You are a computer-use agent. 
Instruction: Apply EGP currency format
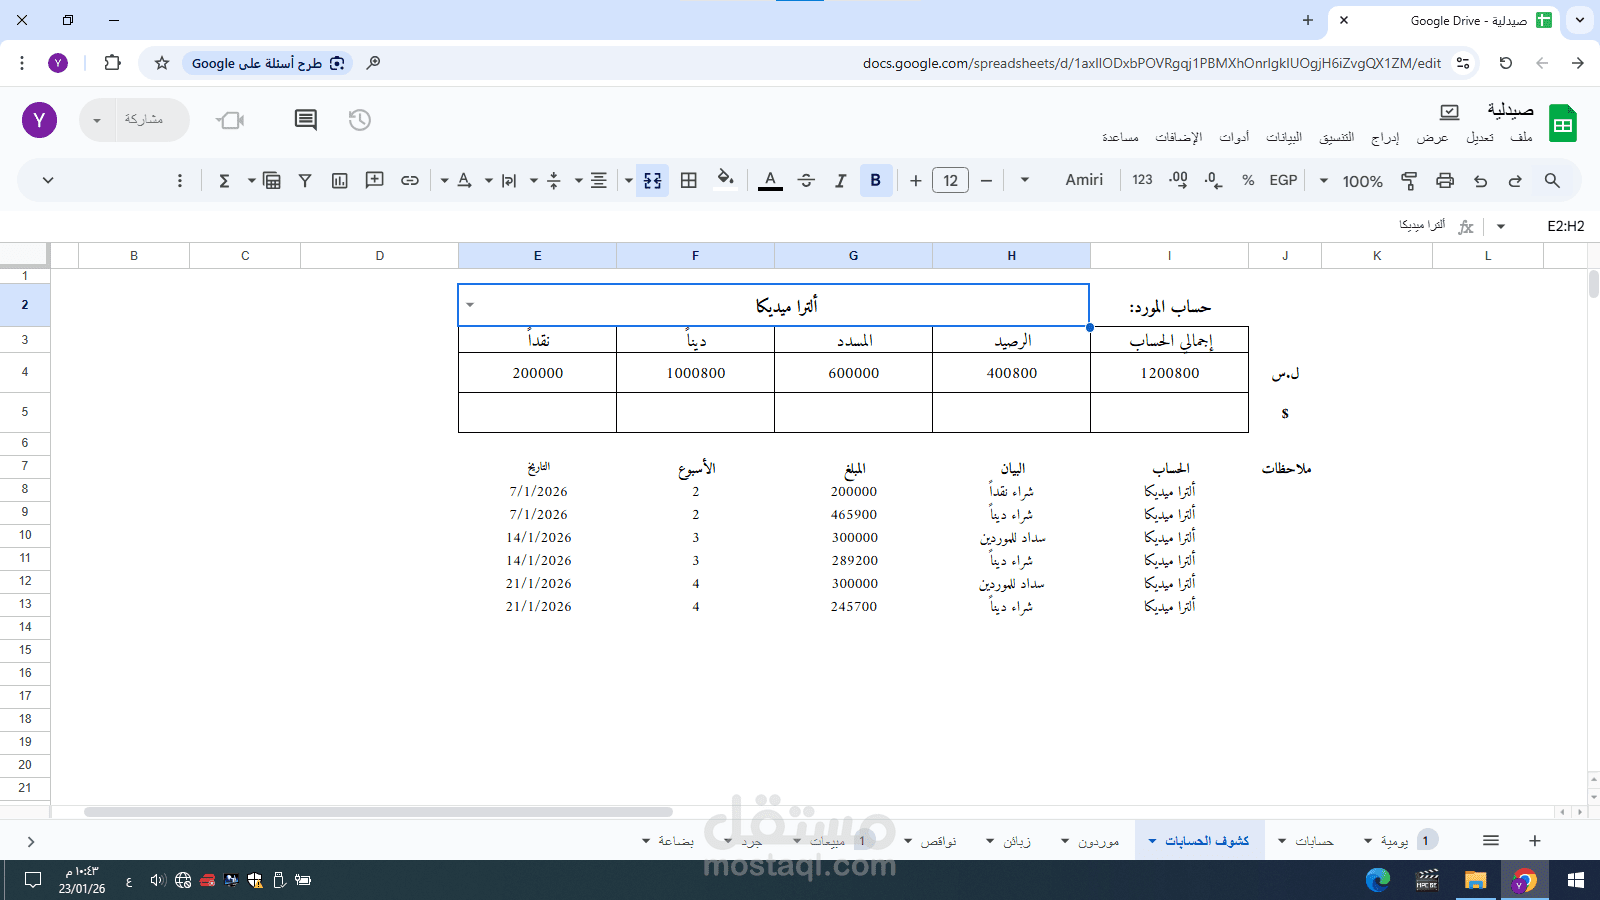click(x=1283, y=181)
